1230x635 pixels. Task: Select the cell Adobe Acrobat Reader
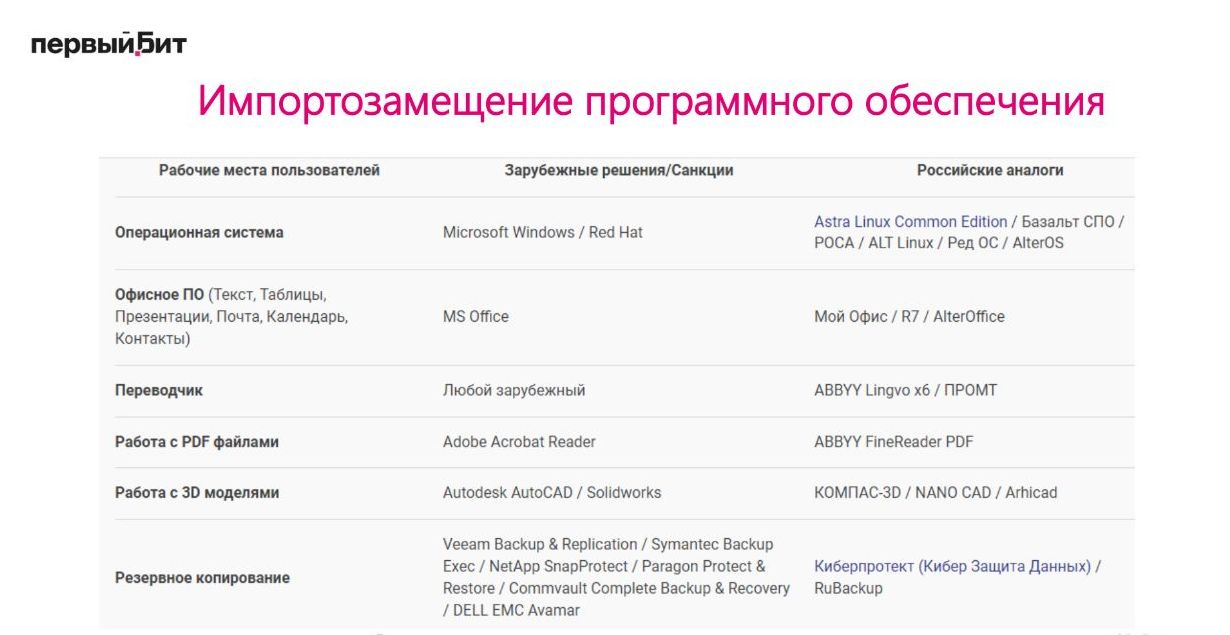pyautogui.click(x=519, y=441)
